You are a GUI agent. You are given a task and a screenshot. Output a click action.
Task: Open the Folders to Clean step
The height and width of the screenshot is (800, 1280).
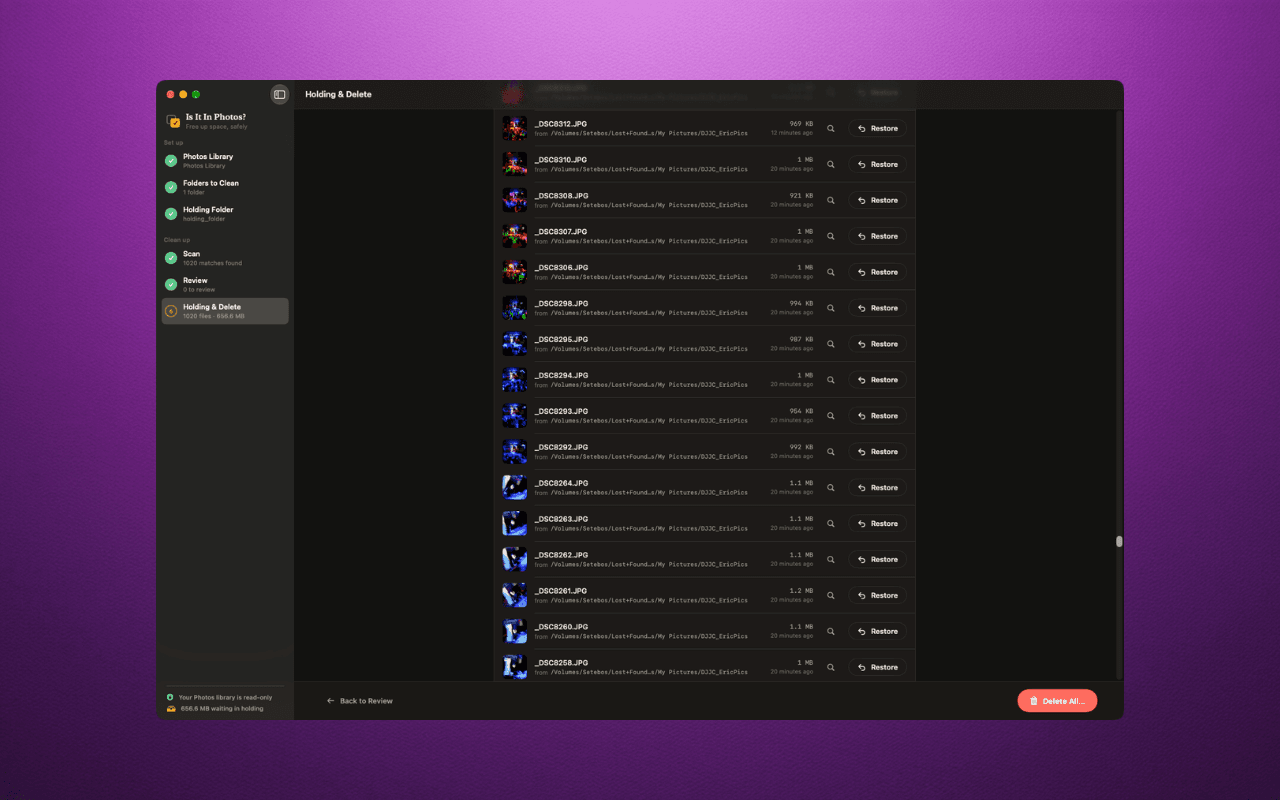point(225,187)
